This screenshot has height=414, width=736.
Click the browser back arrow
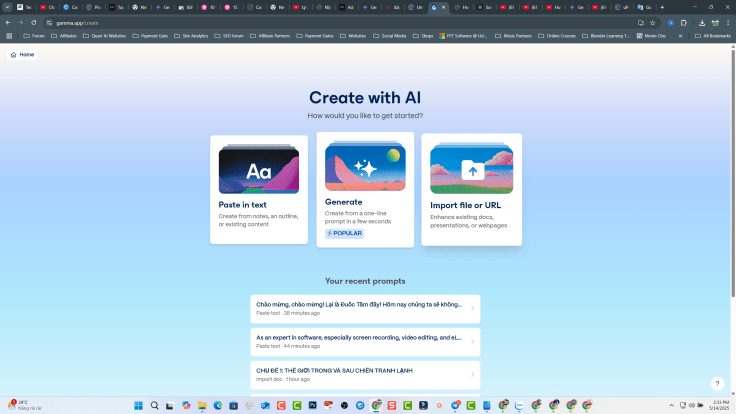pyautogui.click(x=8, y=22)
